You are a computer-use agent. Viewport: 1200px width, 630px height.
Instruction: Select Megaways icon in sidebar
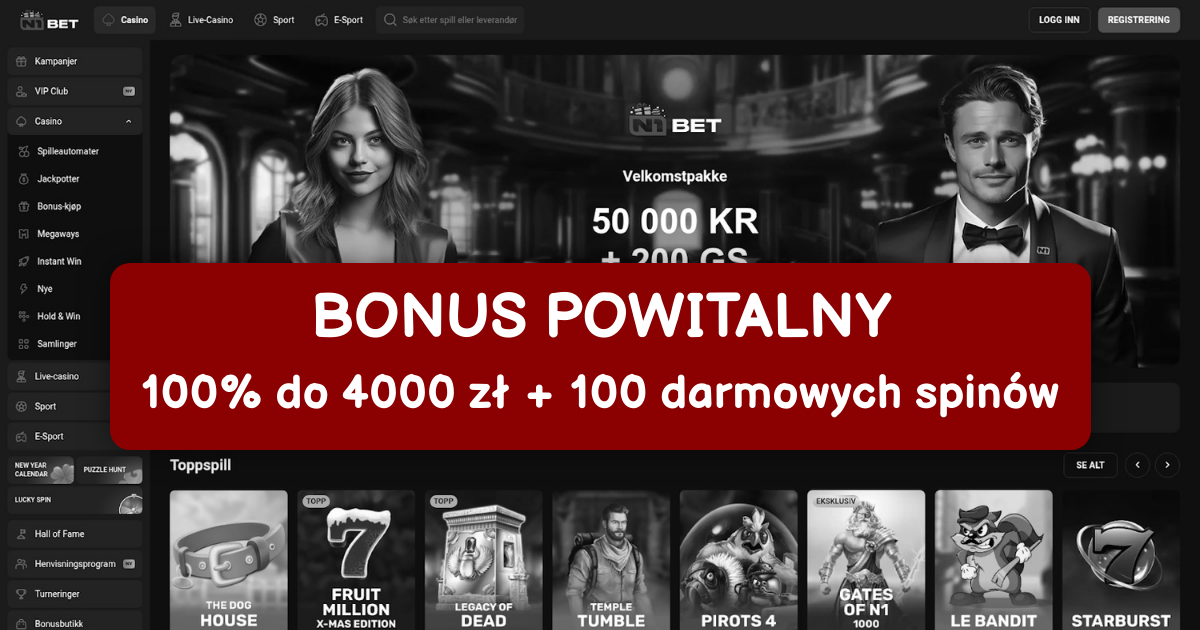25,234
